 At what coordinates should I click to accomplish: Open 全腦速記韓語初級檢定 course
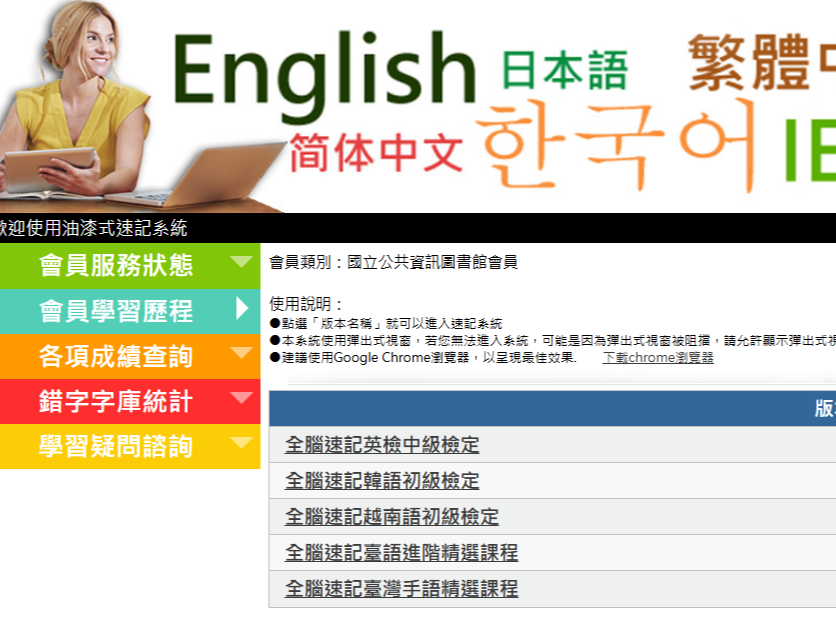coord(382,480)
